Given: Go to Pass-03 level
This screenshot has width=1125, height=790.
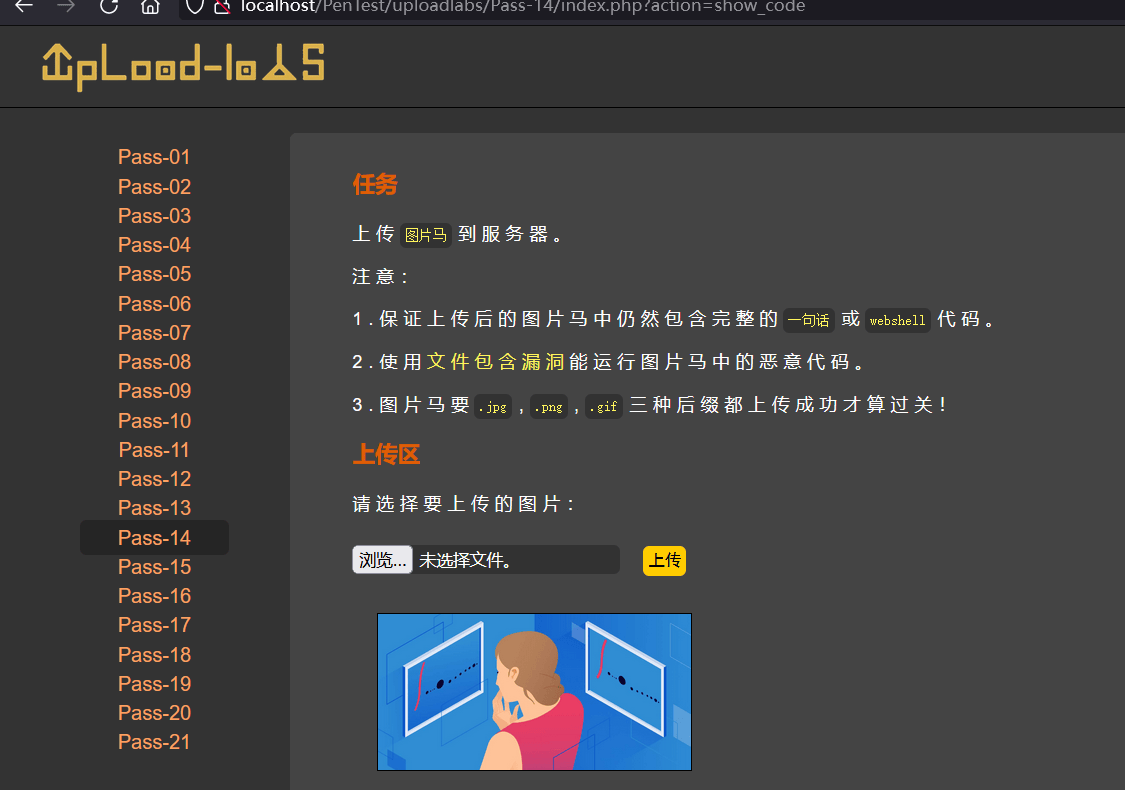Looking at the screenshot, I should (154, 216).
